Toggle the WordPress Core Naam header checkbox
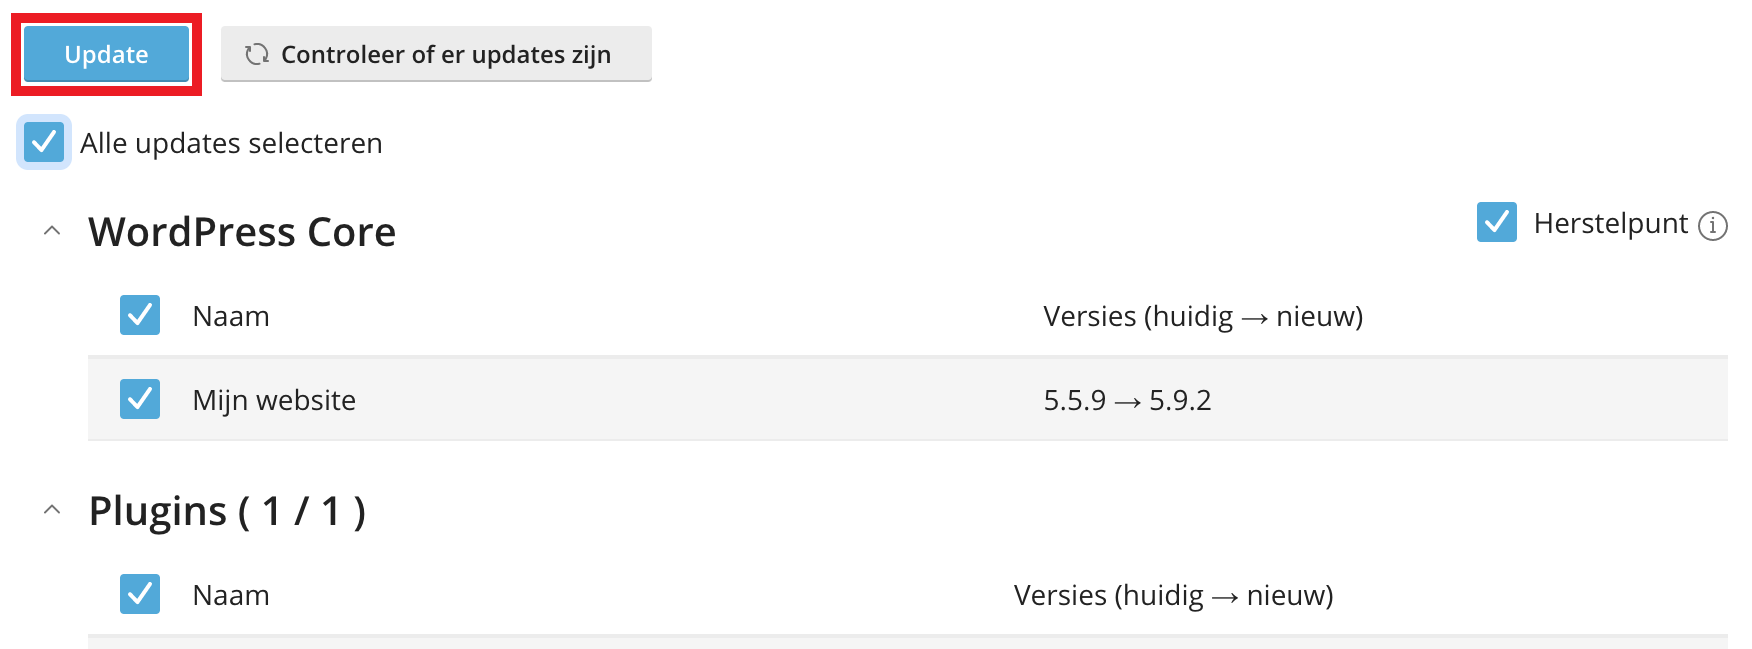Viewport: 1752px width, 649px height. [140, 315]
